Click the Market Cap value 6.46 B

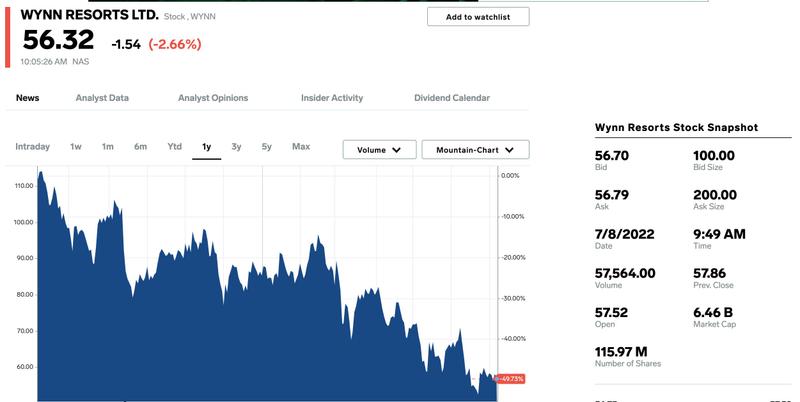(x=713, y=313)
